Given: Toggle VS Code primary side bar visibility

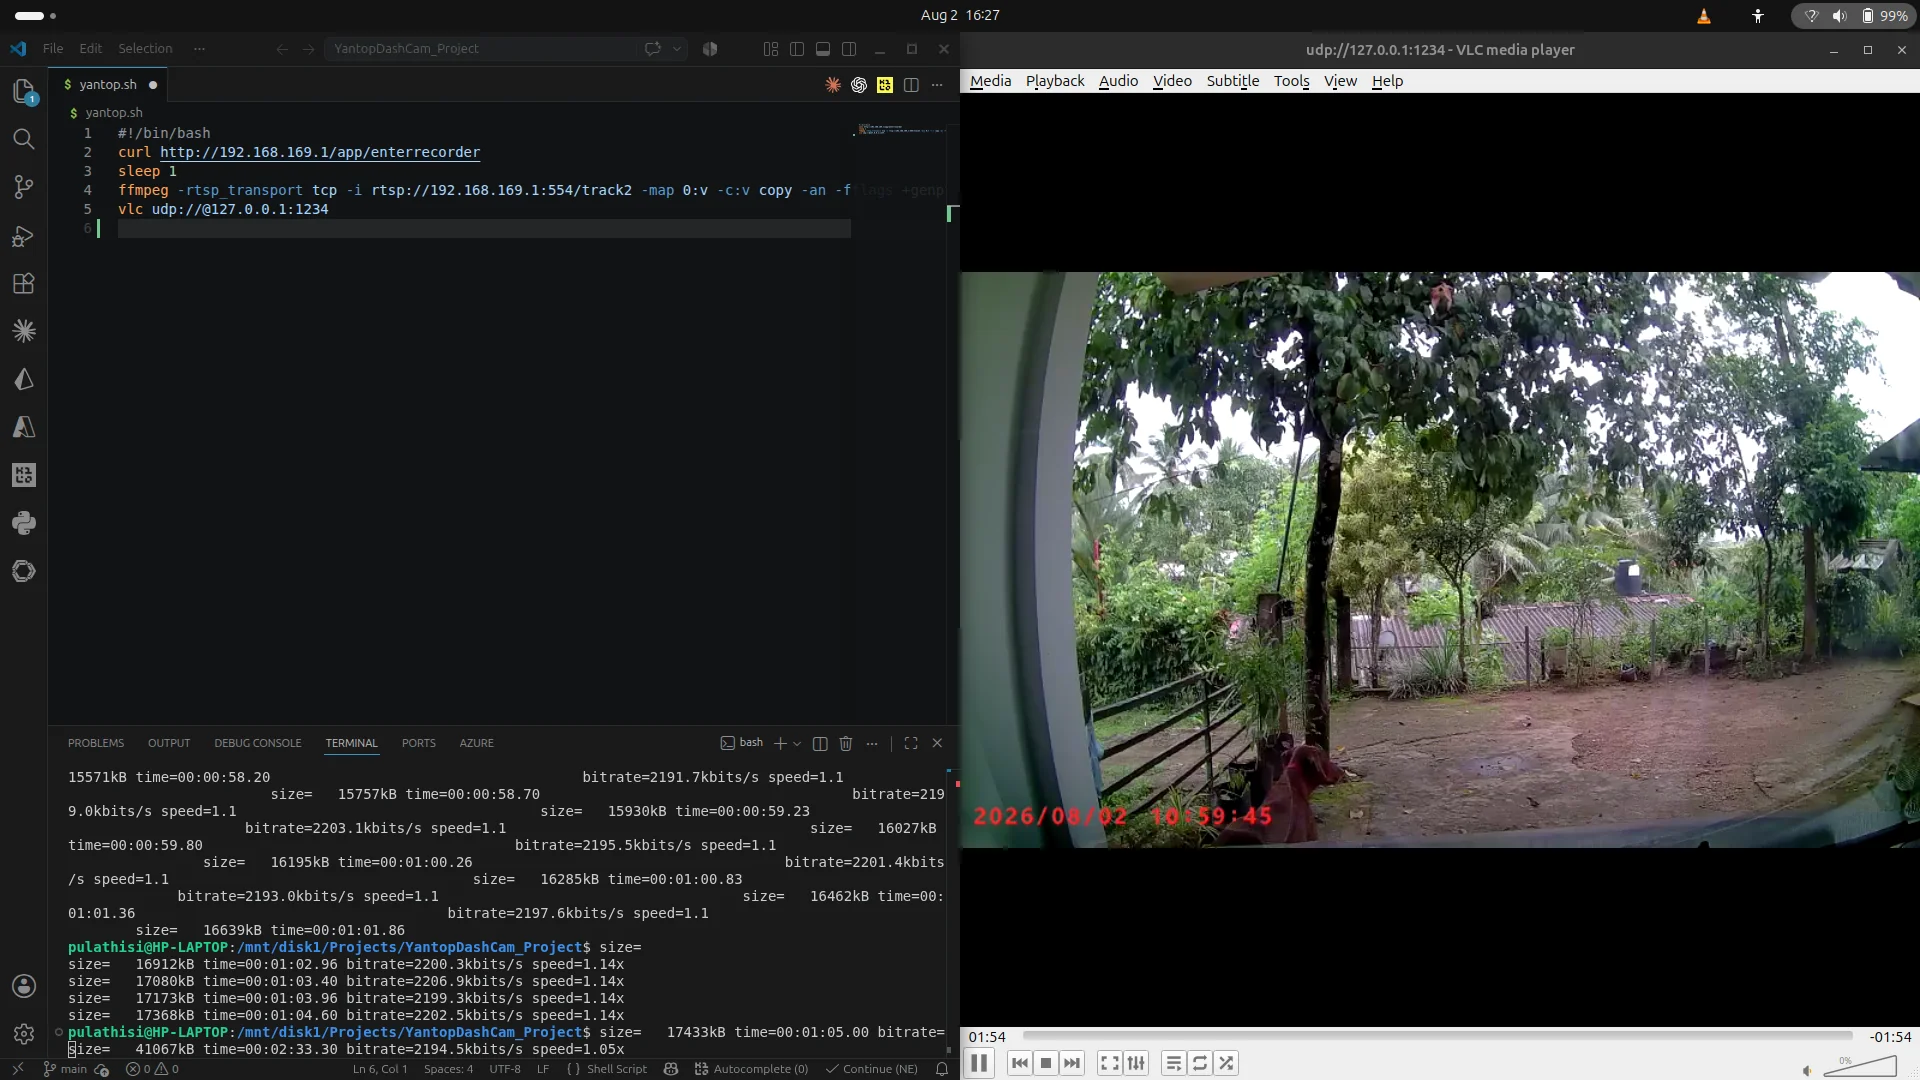Looking at the screenshot, I should 797,49.
